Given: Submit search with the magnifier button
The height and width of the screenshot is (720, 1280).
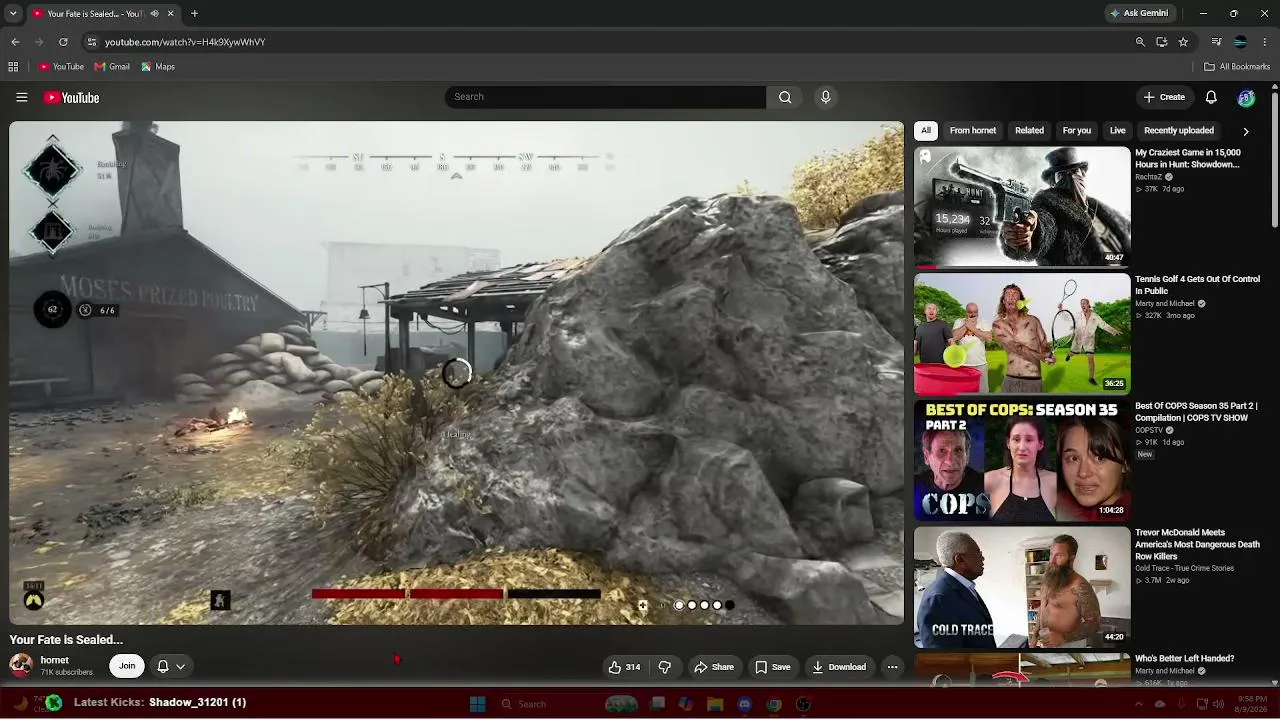Looking at the screenshot, I should click(x=785, y=97).
